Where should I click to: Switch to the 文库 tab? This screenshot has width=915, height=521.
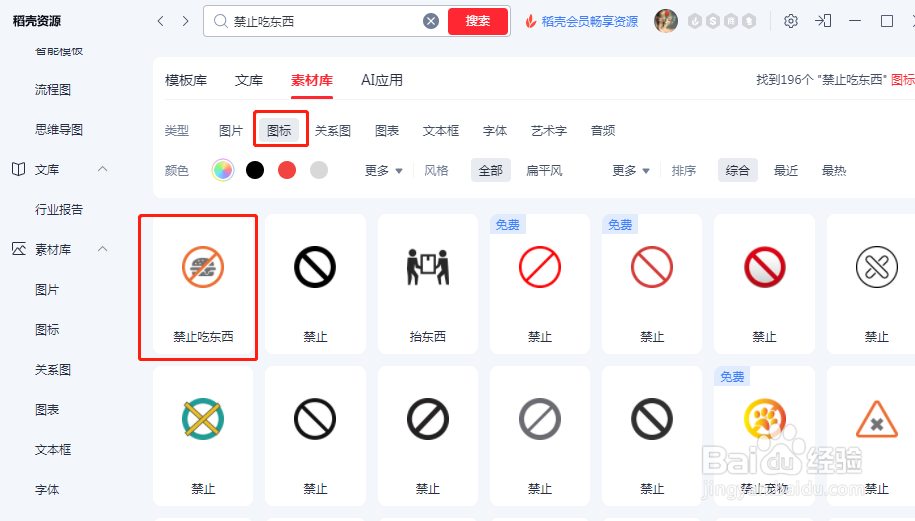[x=249, y=80]
